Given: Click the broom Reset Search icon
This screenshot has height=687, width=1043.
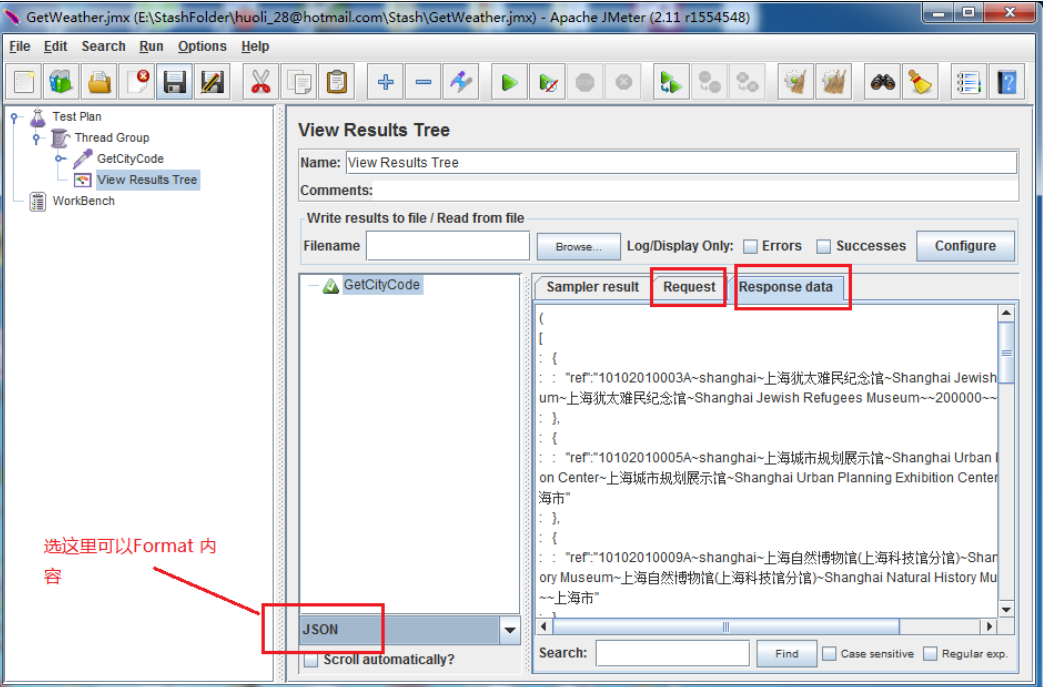Looking at the screenshot, I should [919, 83].
